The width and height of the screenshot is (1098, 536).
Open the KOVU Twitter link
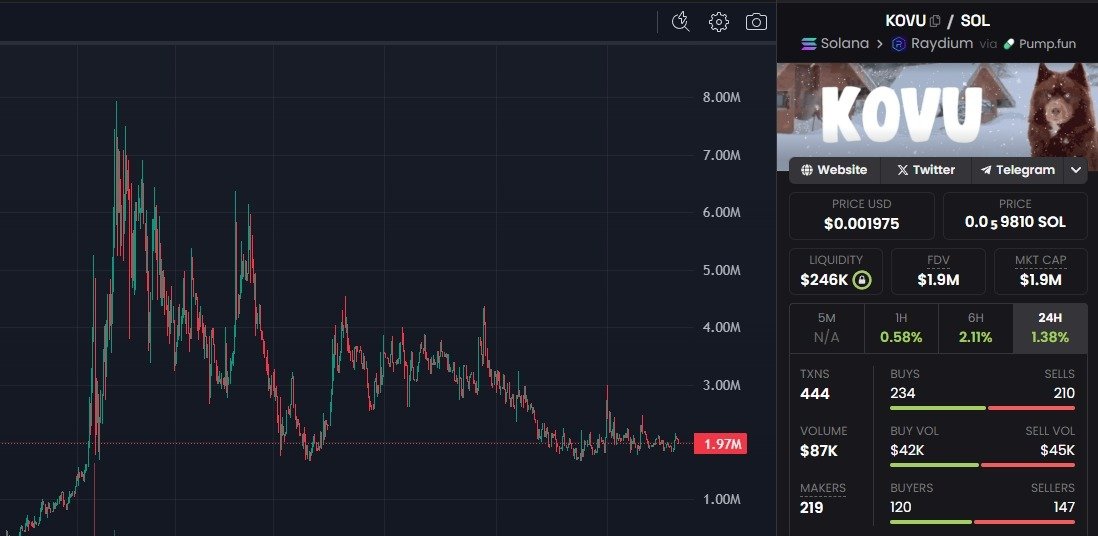click(926, 170)
